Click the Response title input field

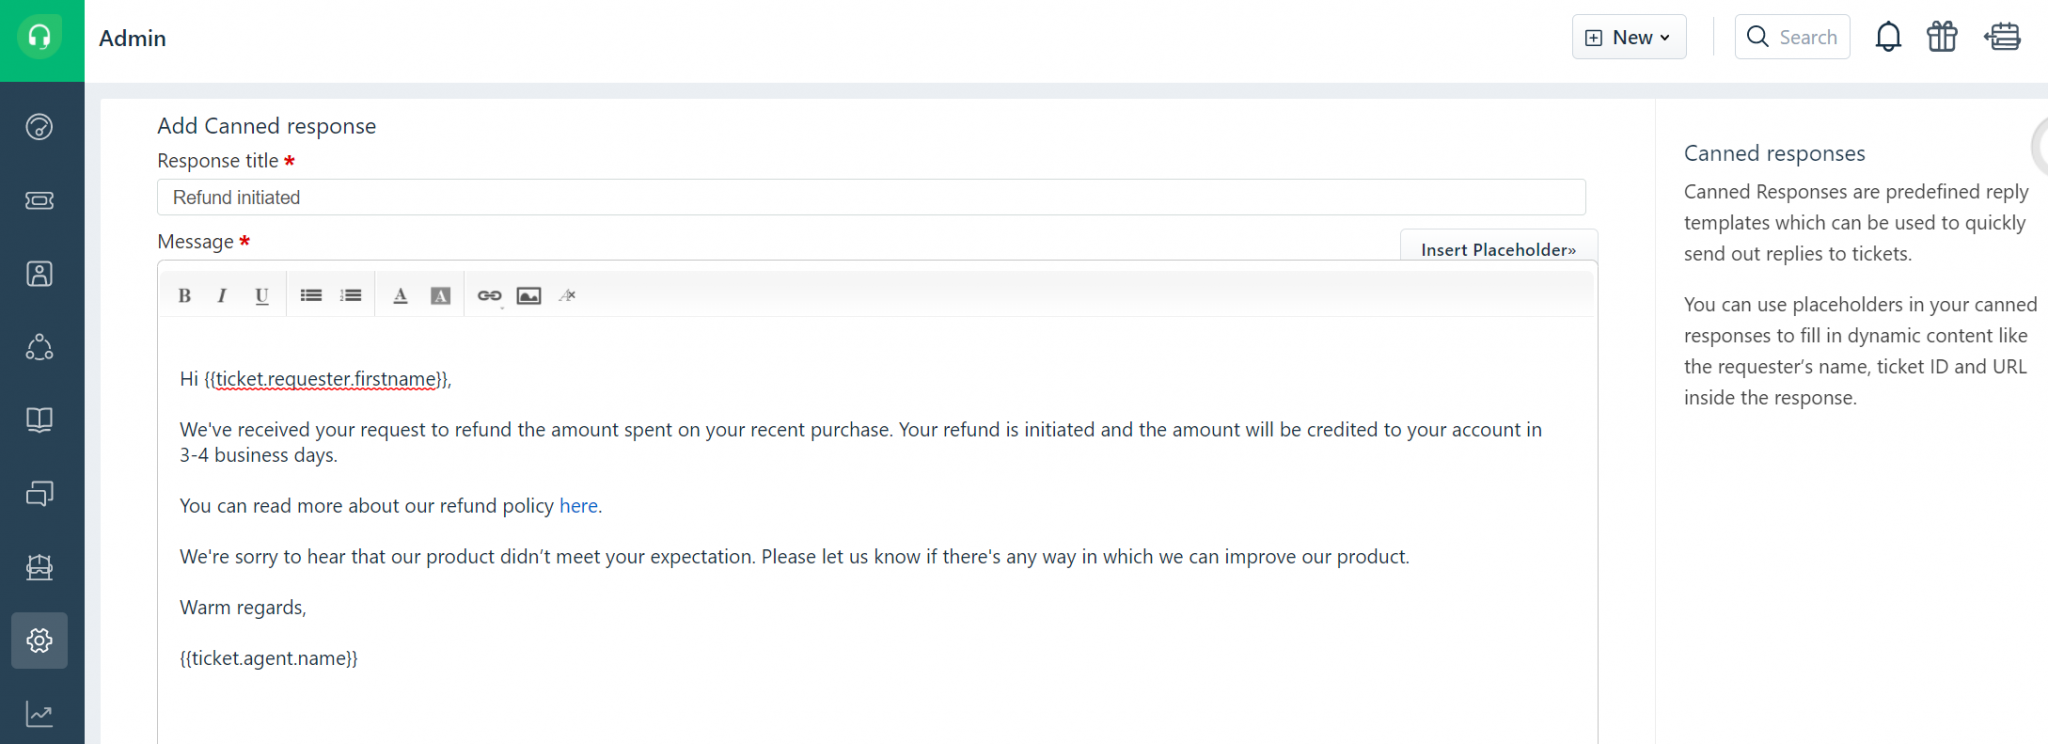click(x=871, y=197)
